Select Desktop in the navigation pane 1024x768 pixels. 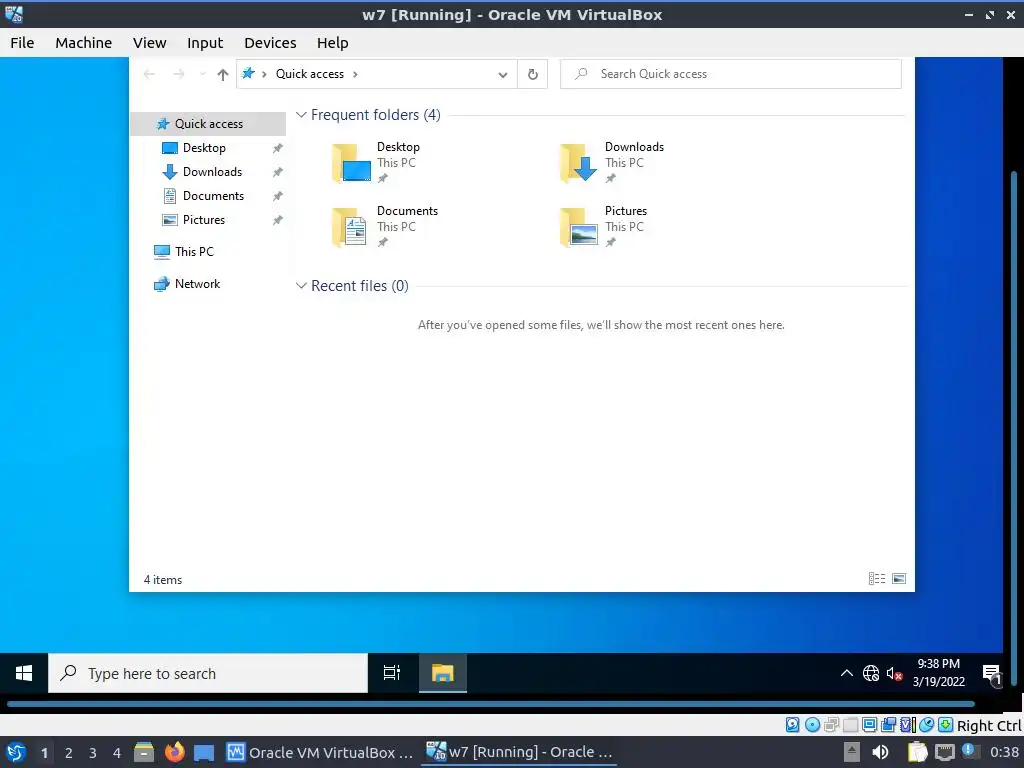204,148
